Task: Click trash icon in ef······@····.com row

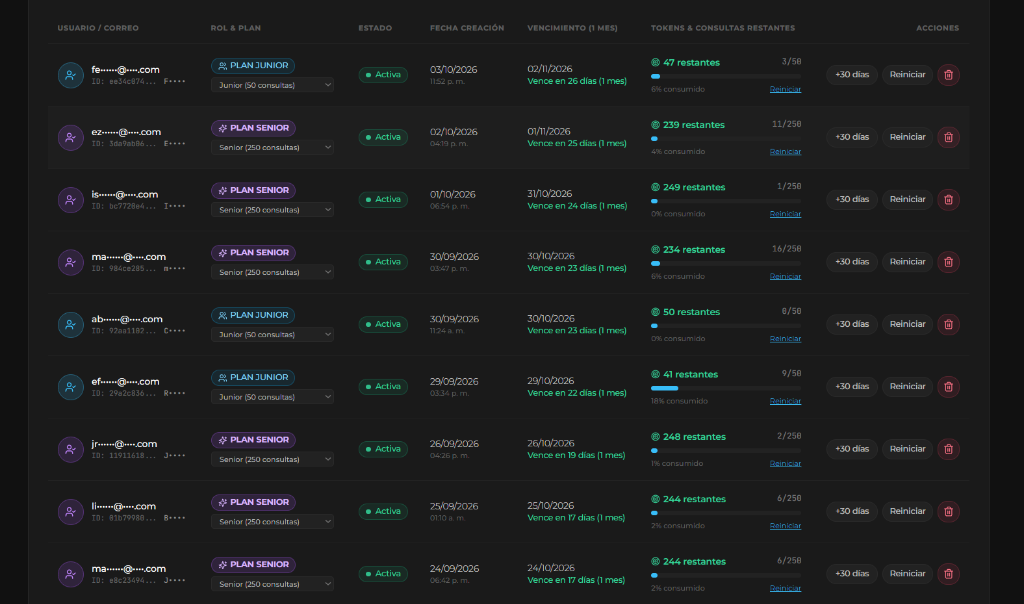Action: click(948, 387)
